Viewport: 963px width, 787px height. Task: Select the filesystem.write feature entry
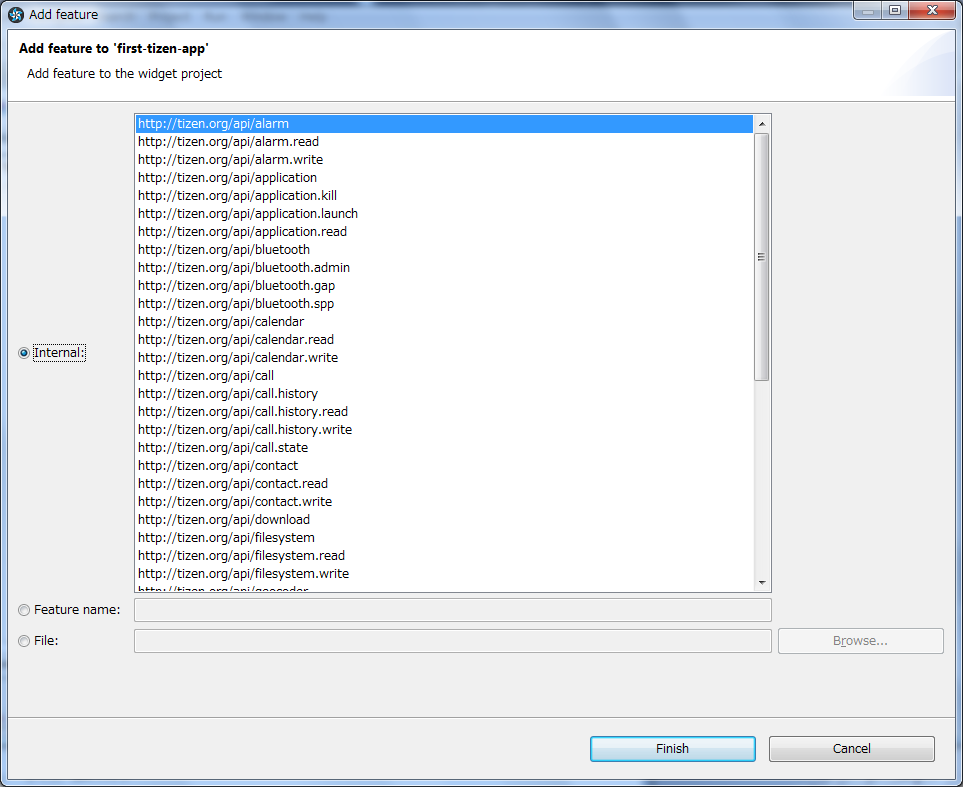click(x=445, y=574)
